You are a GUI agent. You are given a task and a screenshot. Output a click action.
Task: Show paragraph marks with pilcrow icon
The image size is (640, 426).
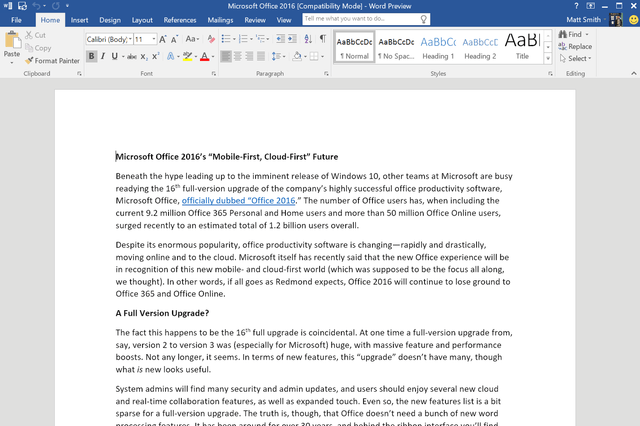tap(323, 39)
